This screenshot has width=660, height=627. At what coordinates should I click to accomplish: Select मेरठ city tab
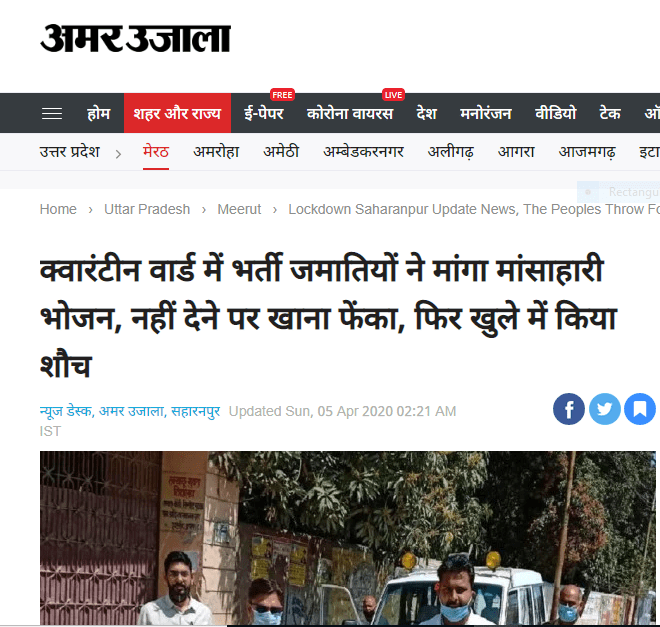(156, 152)
